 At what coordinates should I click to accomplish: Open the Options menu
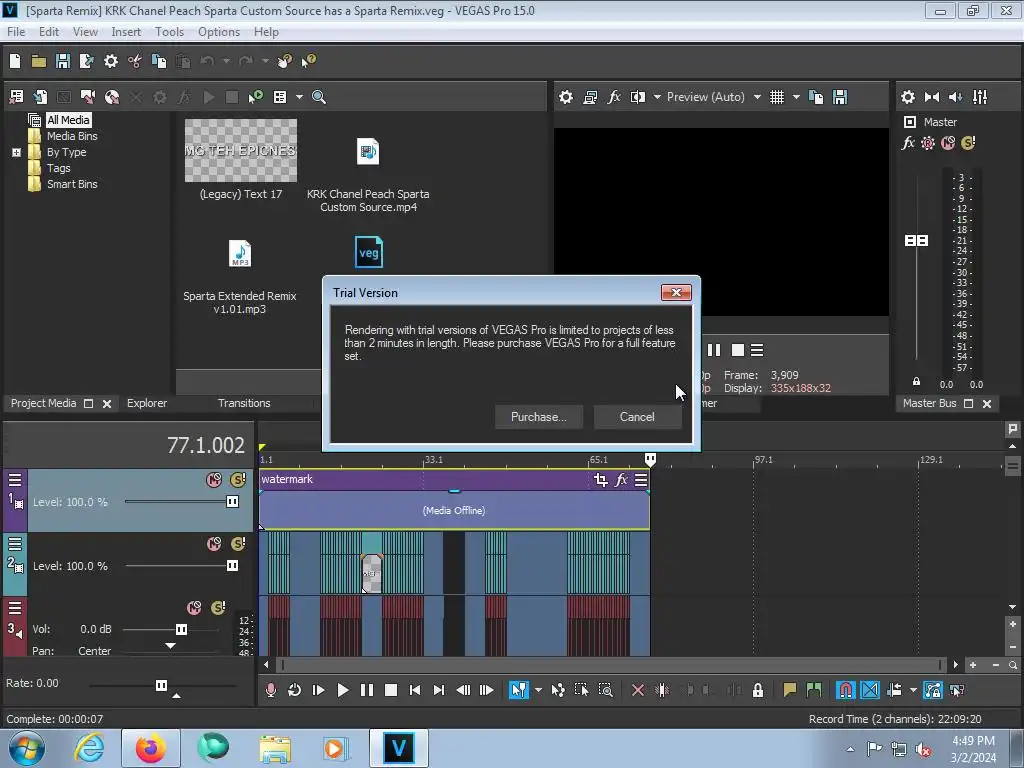(219, 31)
